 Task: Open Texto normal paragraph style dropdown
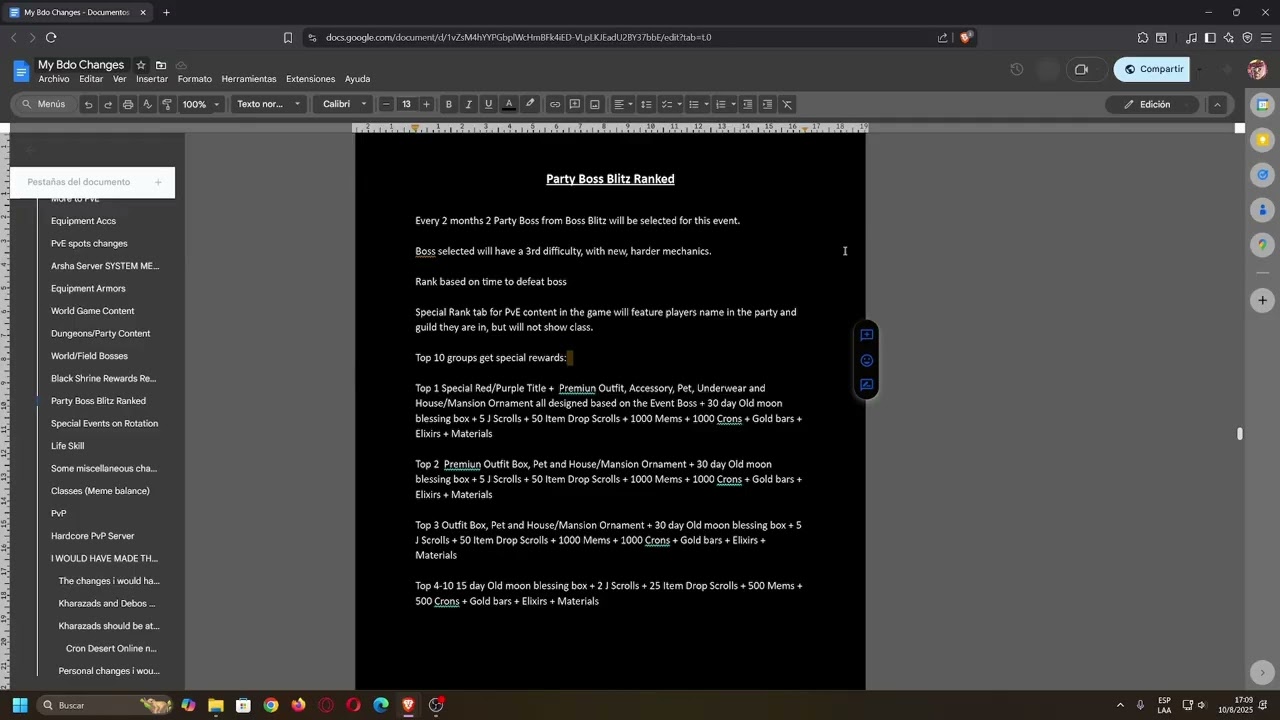point(268,104)
